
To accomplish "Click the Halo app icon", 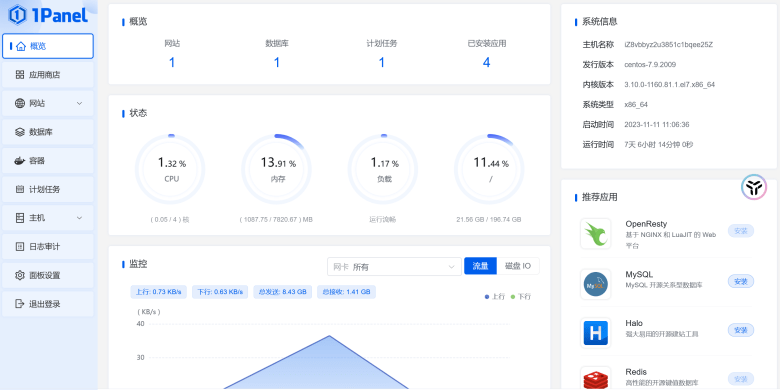I will click(595, 333).
